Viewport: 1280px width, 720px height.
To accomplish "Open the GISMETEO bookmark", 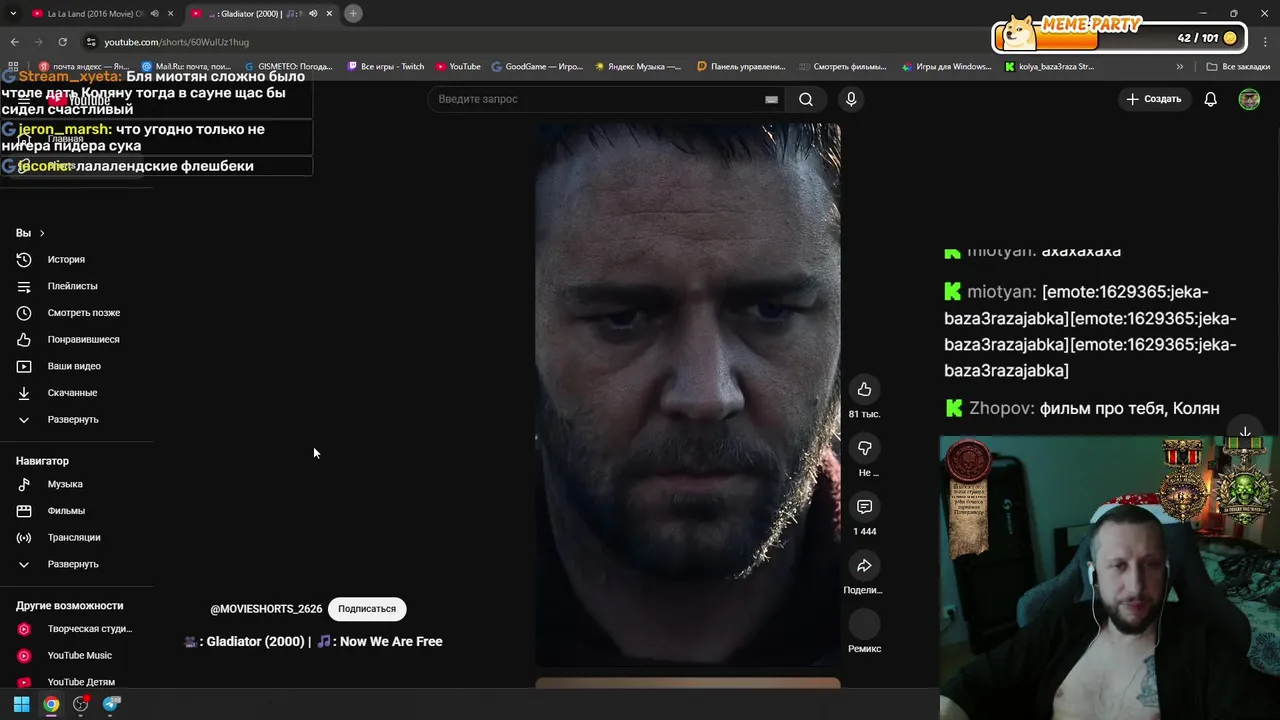I will point(288,67).
